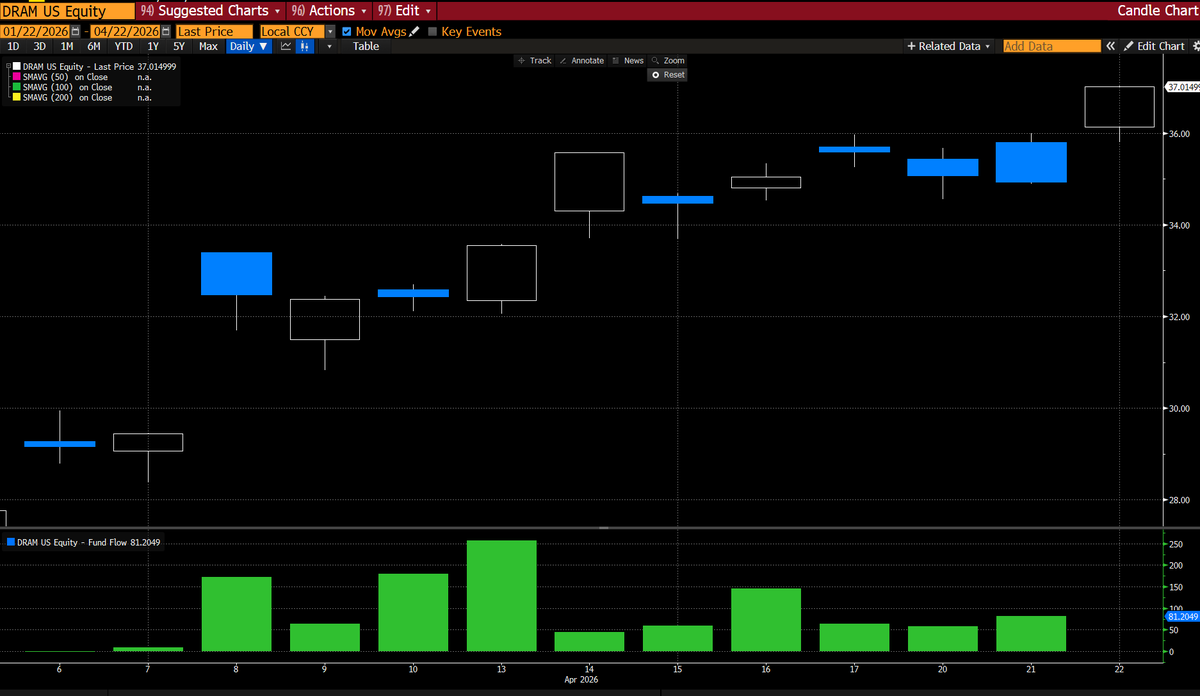1200x696 pixels.
Task: Enable the Key Events checkbox
Action: [x=432, y=32]
